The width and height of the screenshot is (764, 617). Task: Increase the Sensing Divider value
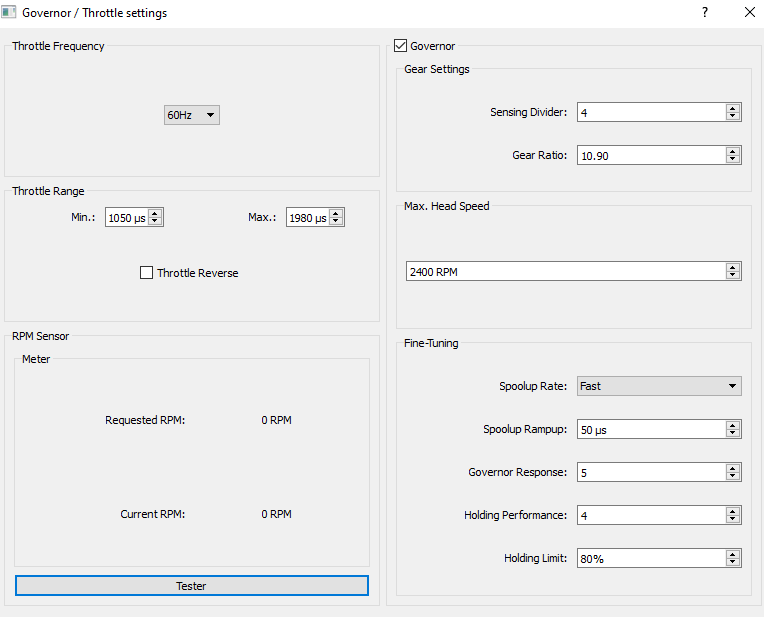pyautogui.click(x=733, y=109)
